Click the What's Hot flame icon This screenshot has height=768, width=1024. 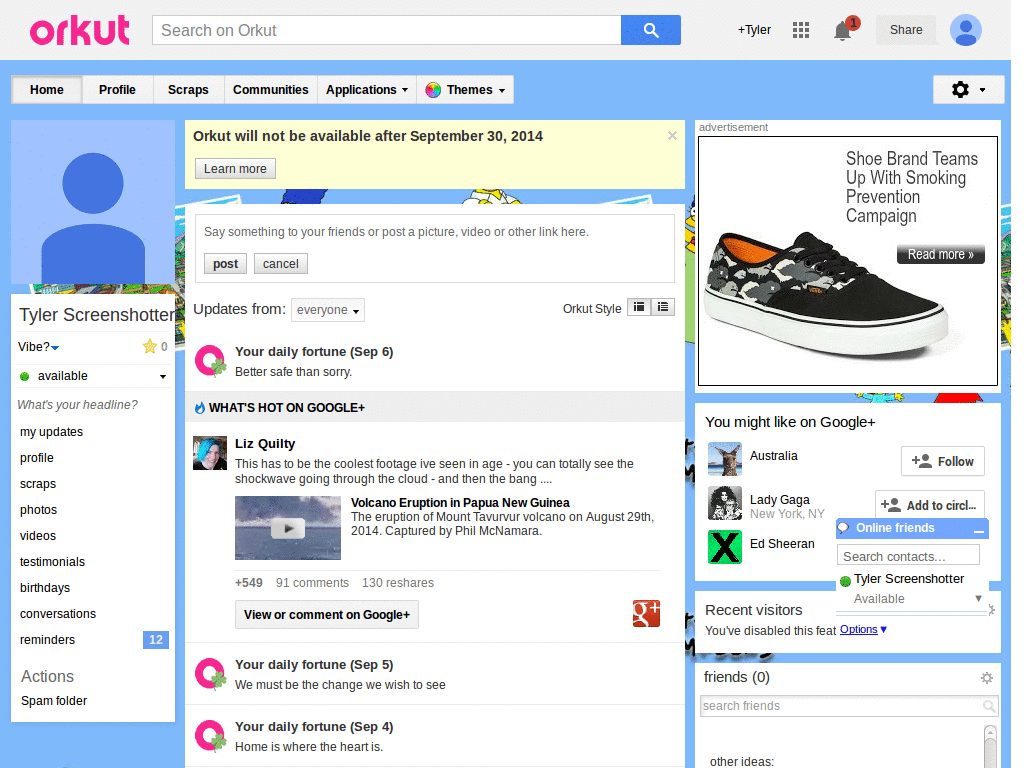point(200,408)
